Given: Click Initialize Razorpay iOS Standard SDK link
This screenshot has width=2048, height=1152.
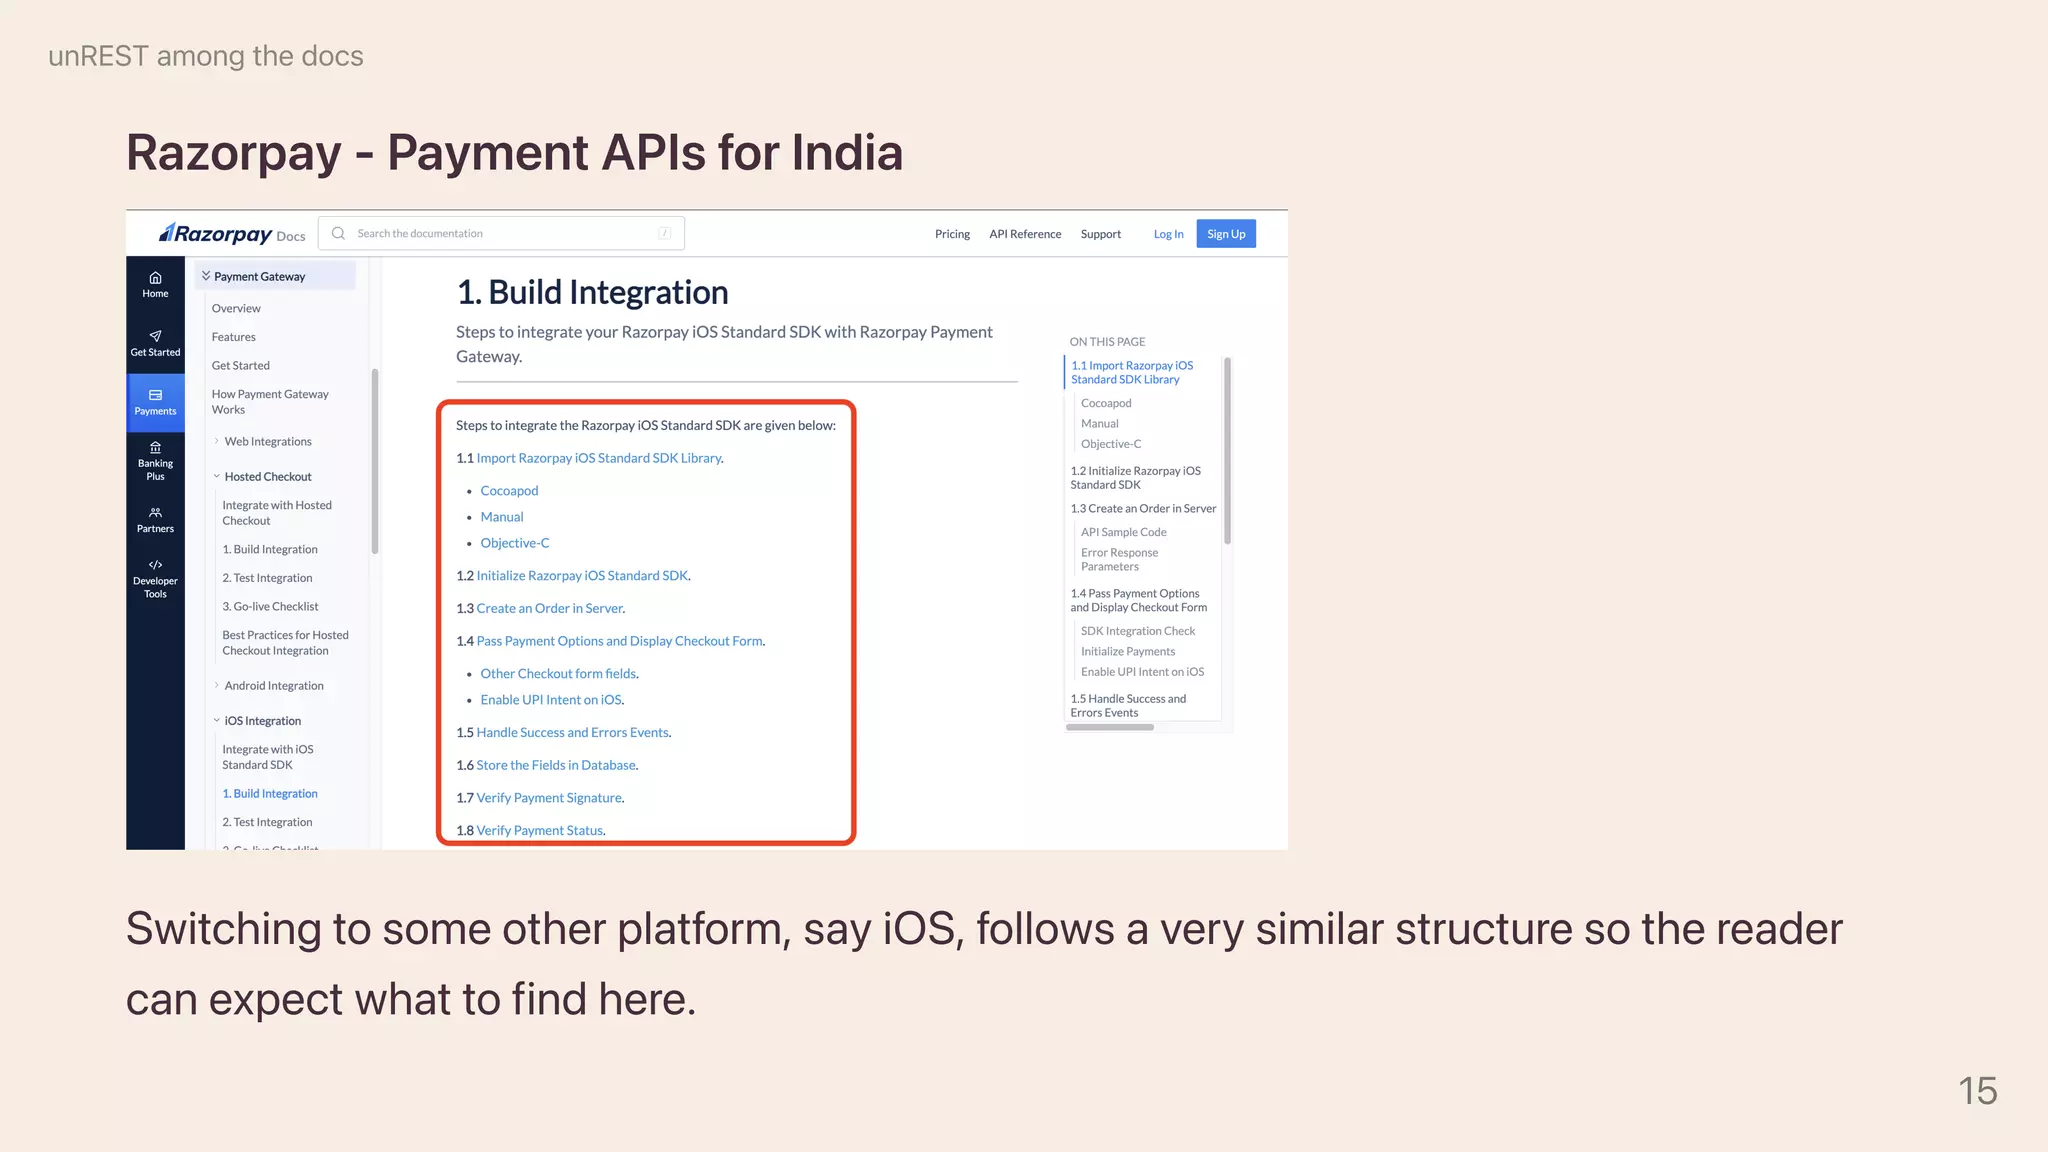Looking at the screenshot, I should pos(582,575).
